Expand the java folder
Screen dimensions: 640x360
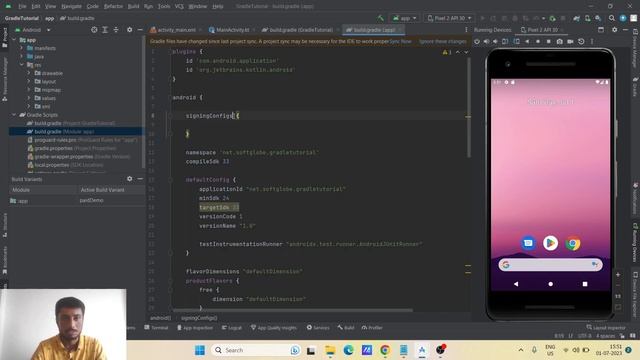coord(22,56)
